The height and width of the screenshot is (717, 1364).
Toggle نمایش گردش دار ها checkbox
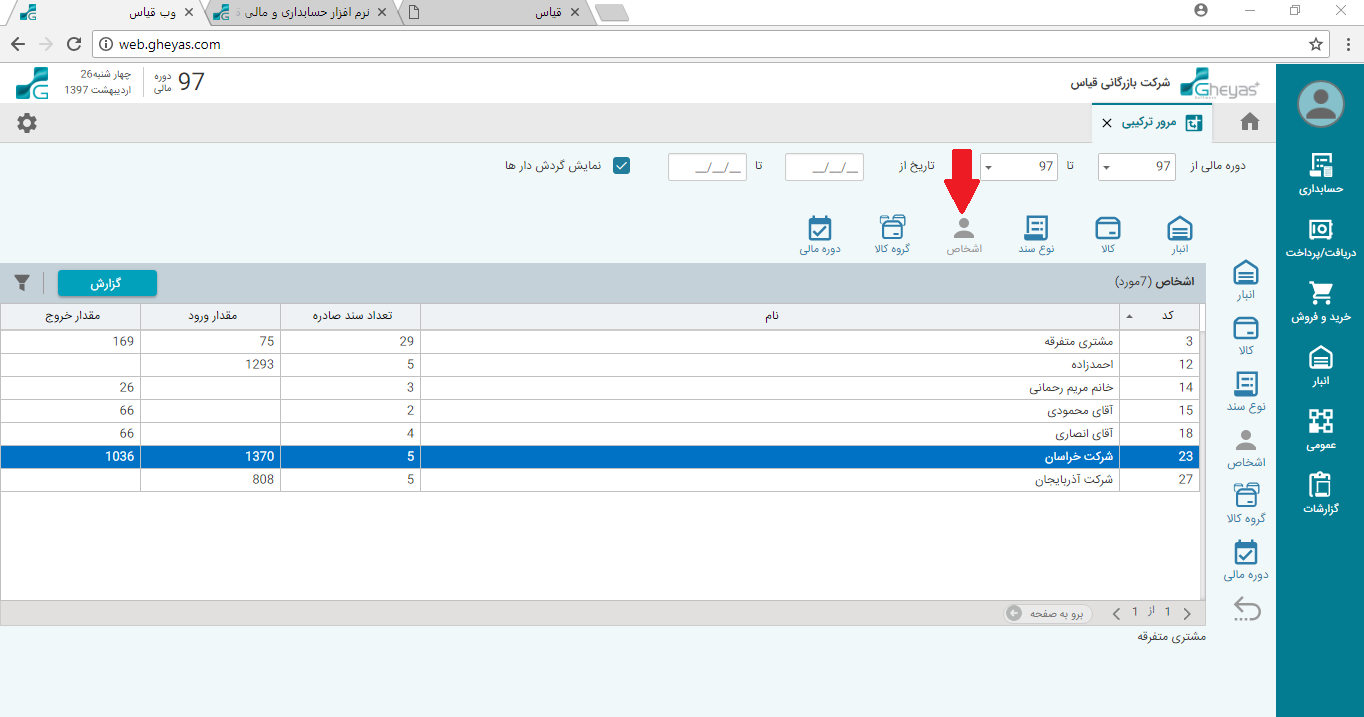pyautogui.click(x=621, y=166)
